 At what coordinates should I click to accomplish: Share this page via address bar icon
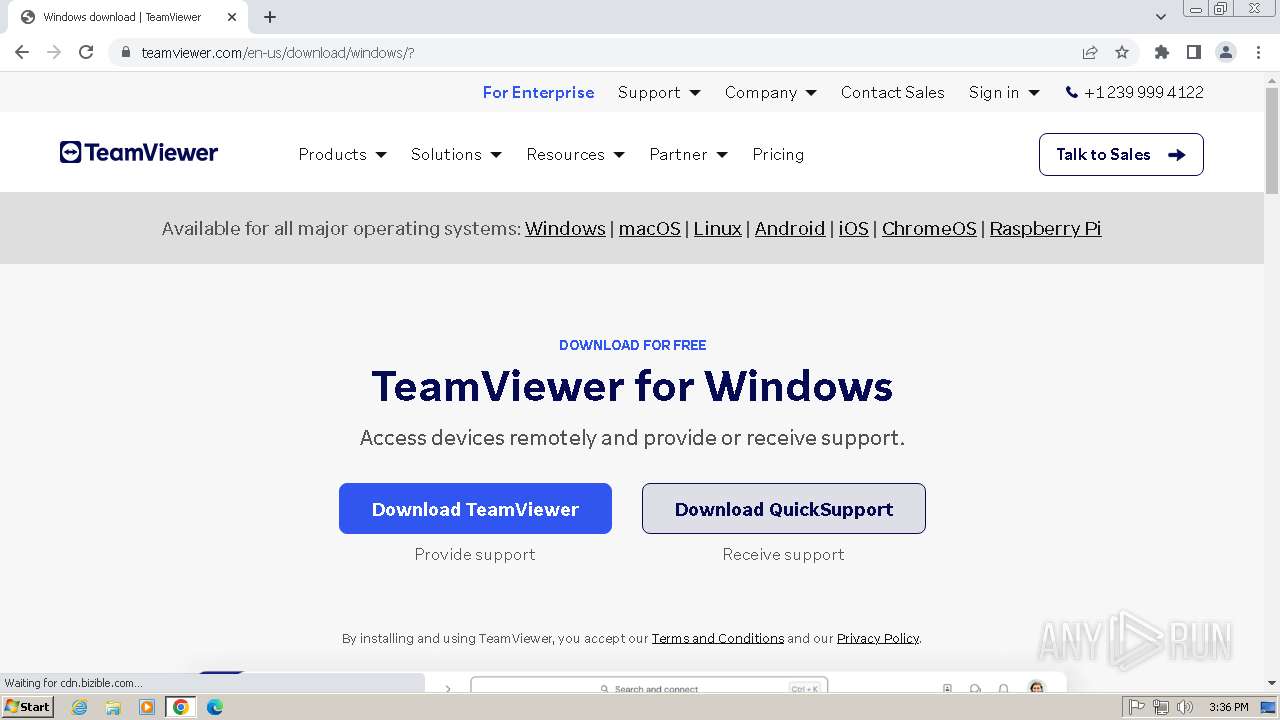(1090, 52)
